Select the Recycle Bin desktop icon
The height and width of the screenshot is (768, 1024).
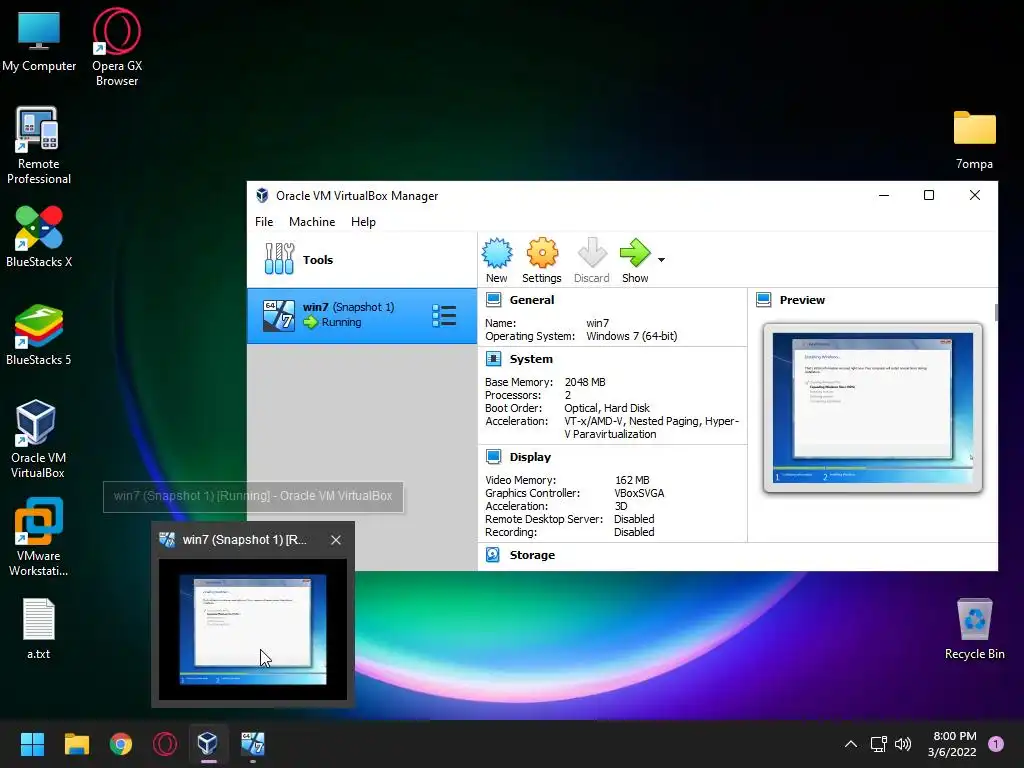point(974,629)
